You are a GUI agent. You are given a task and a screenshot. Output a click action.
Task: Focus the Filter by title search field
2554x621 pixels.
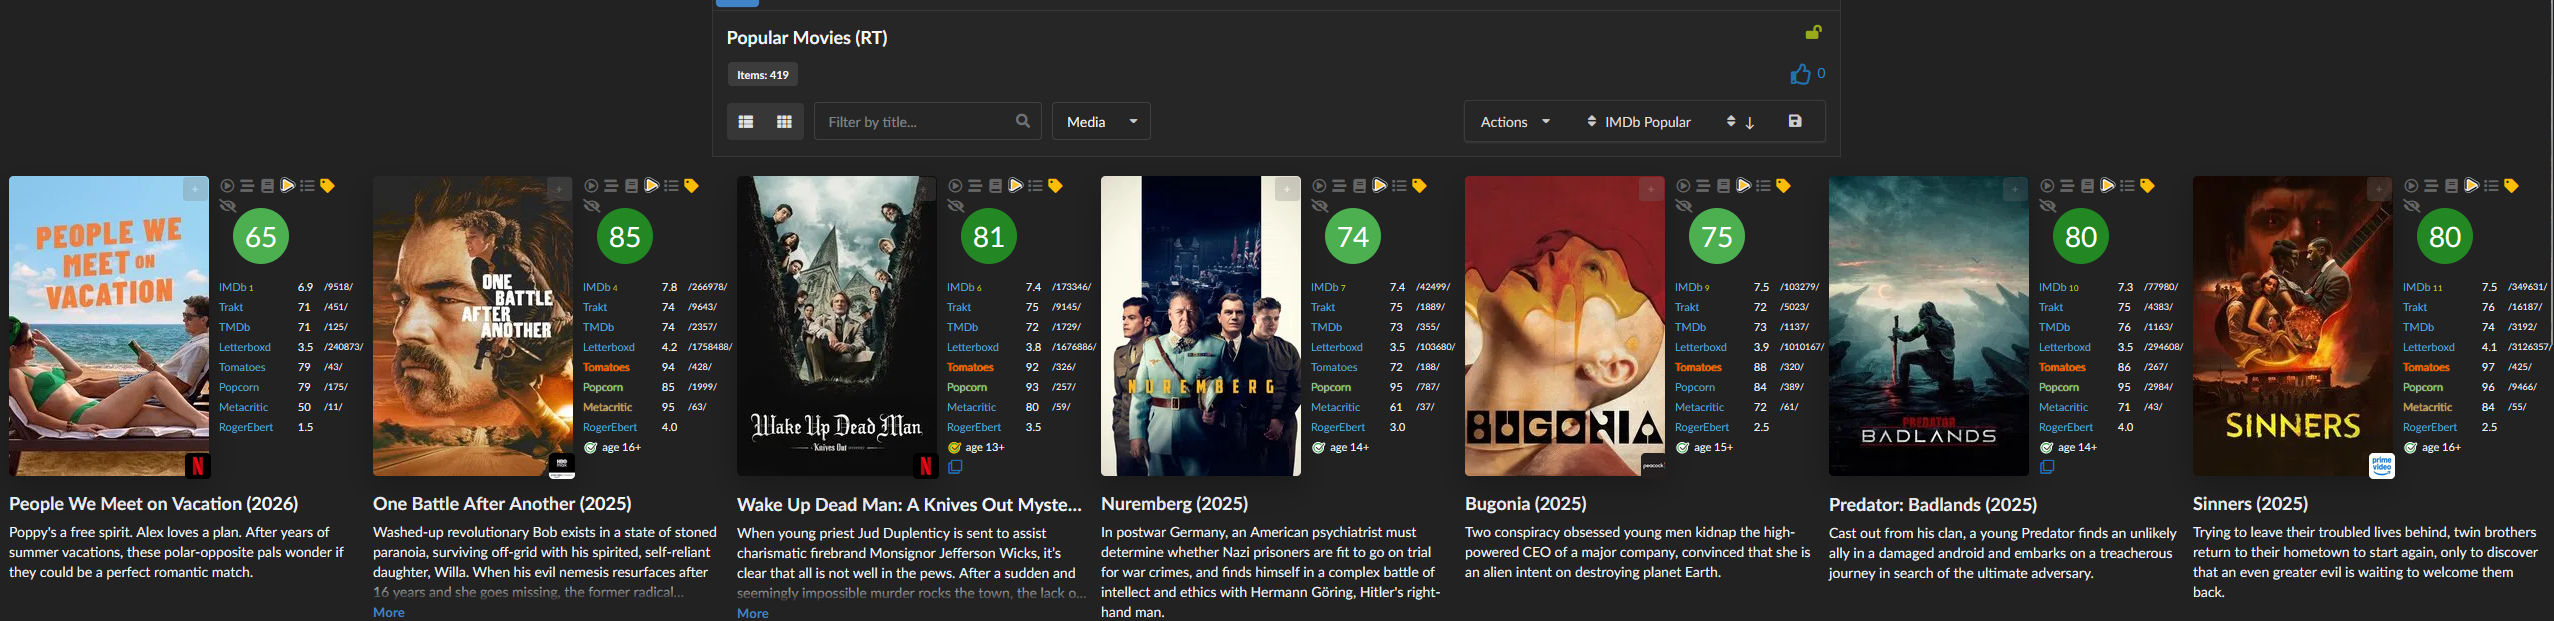[x=927, y=121]
